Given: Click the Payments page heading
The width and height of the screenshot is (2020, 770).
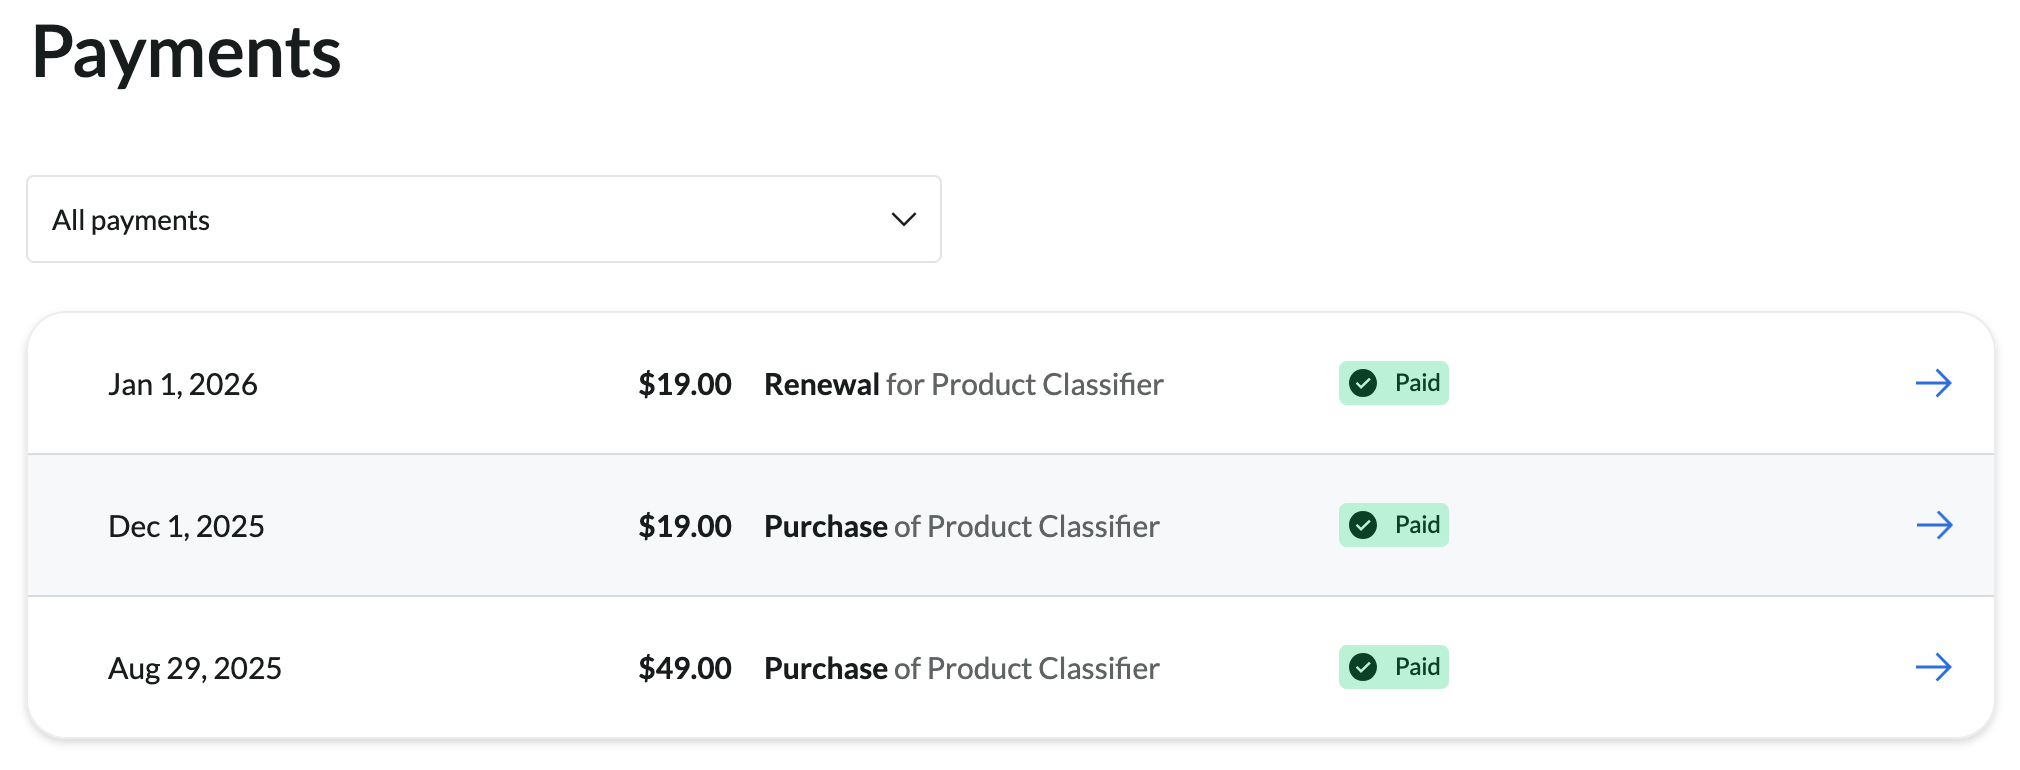Looking at the screenshot, I should pyautogui.click(x=187, y=52).
